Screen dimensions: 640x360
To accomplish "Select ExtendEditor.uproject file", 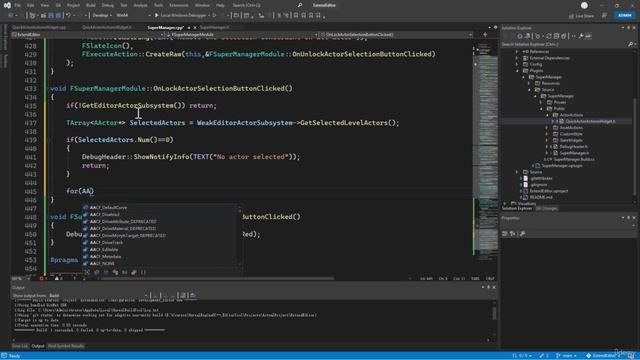I will pos(549,191).
